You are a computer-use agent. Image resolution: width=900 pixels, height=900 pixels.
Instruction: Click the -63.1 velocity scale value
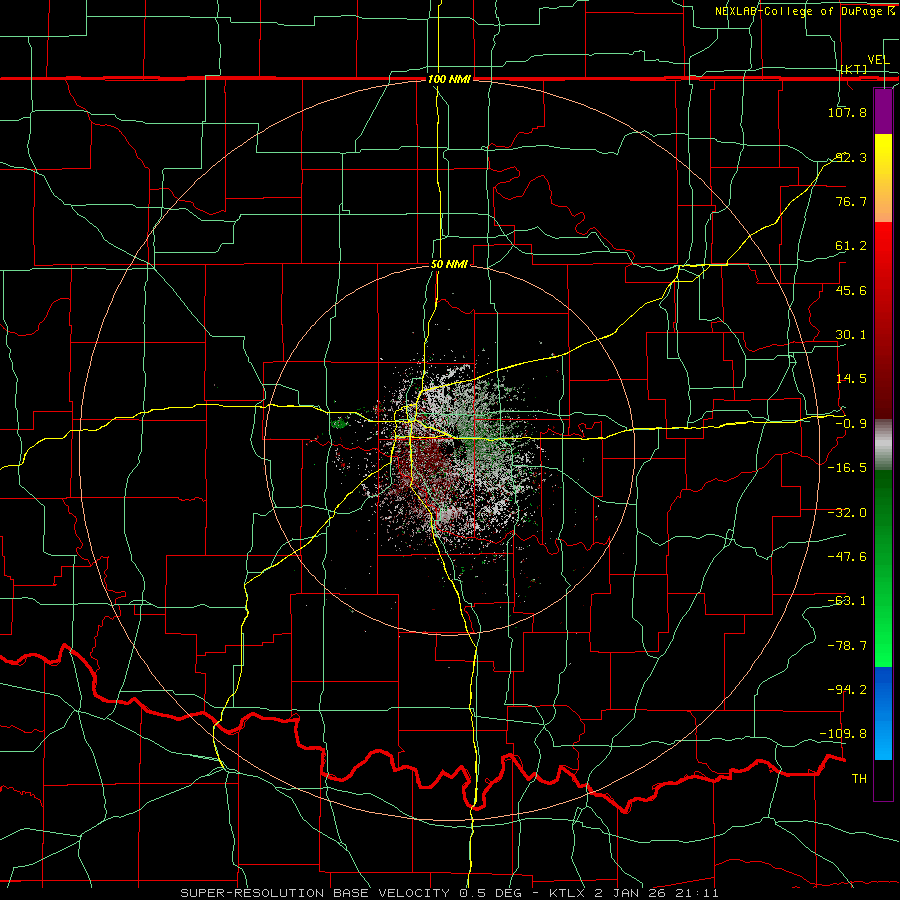click(847, 601)
